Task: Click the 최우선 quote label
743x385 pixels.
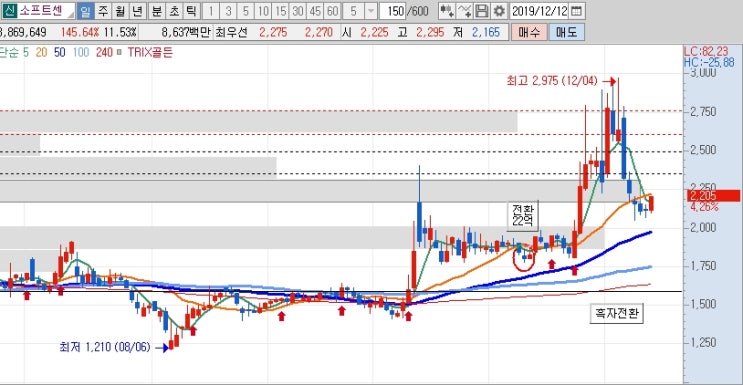Action: coord(231,32)
